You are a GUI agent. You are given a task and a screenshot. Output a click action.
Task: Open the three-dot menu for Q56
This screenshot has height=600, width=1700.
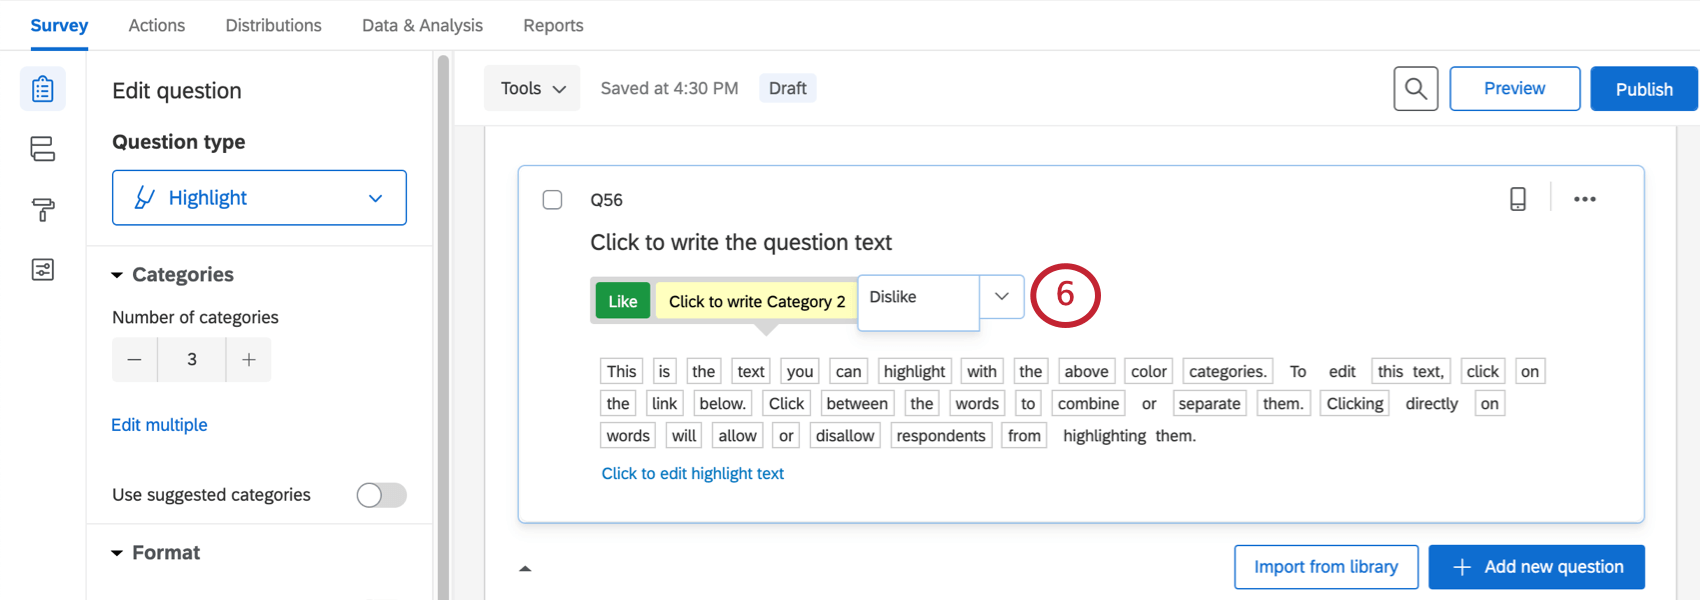point(1584,199)
